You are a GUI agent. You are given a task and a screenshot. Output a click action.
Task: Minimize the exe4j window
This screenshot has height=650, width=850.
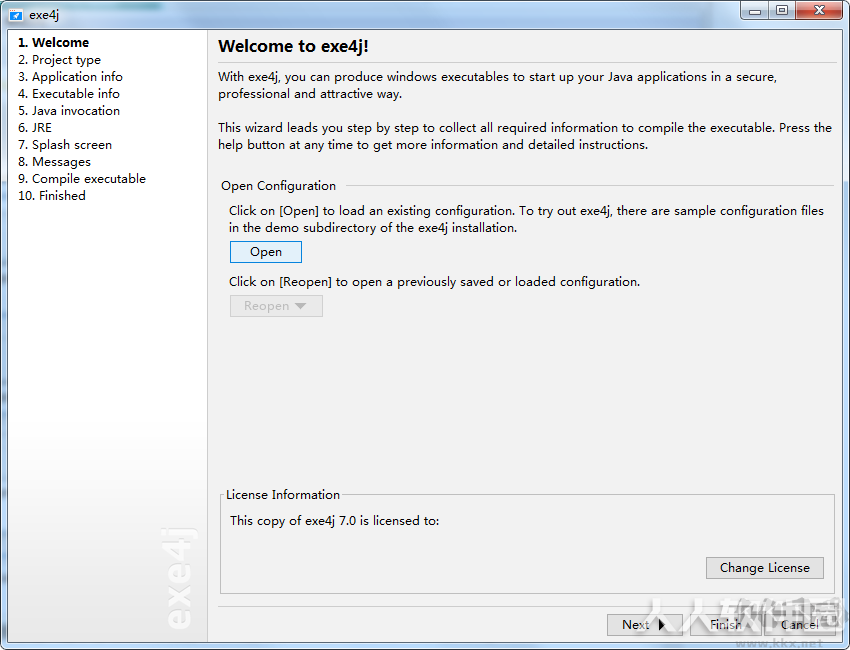pos(755,10)
